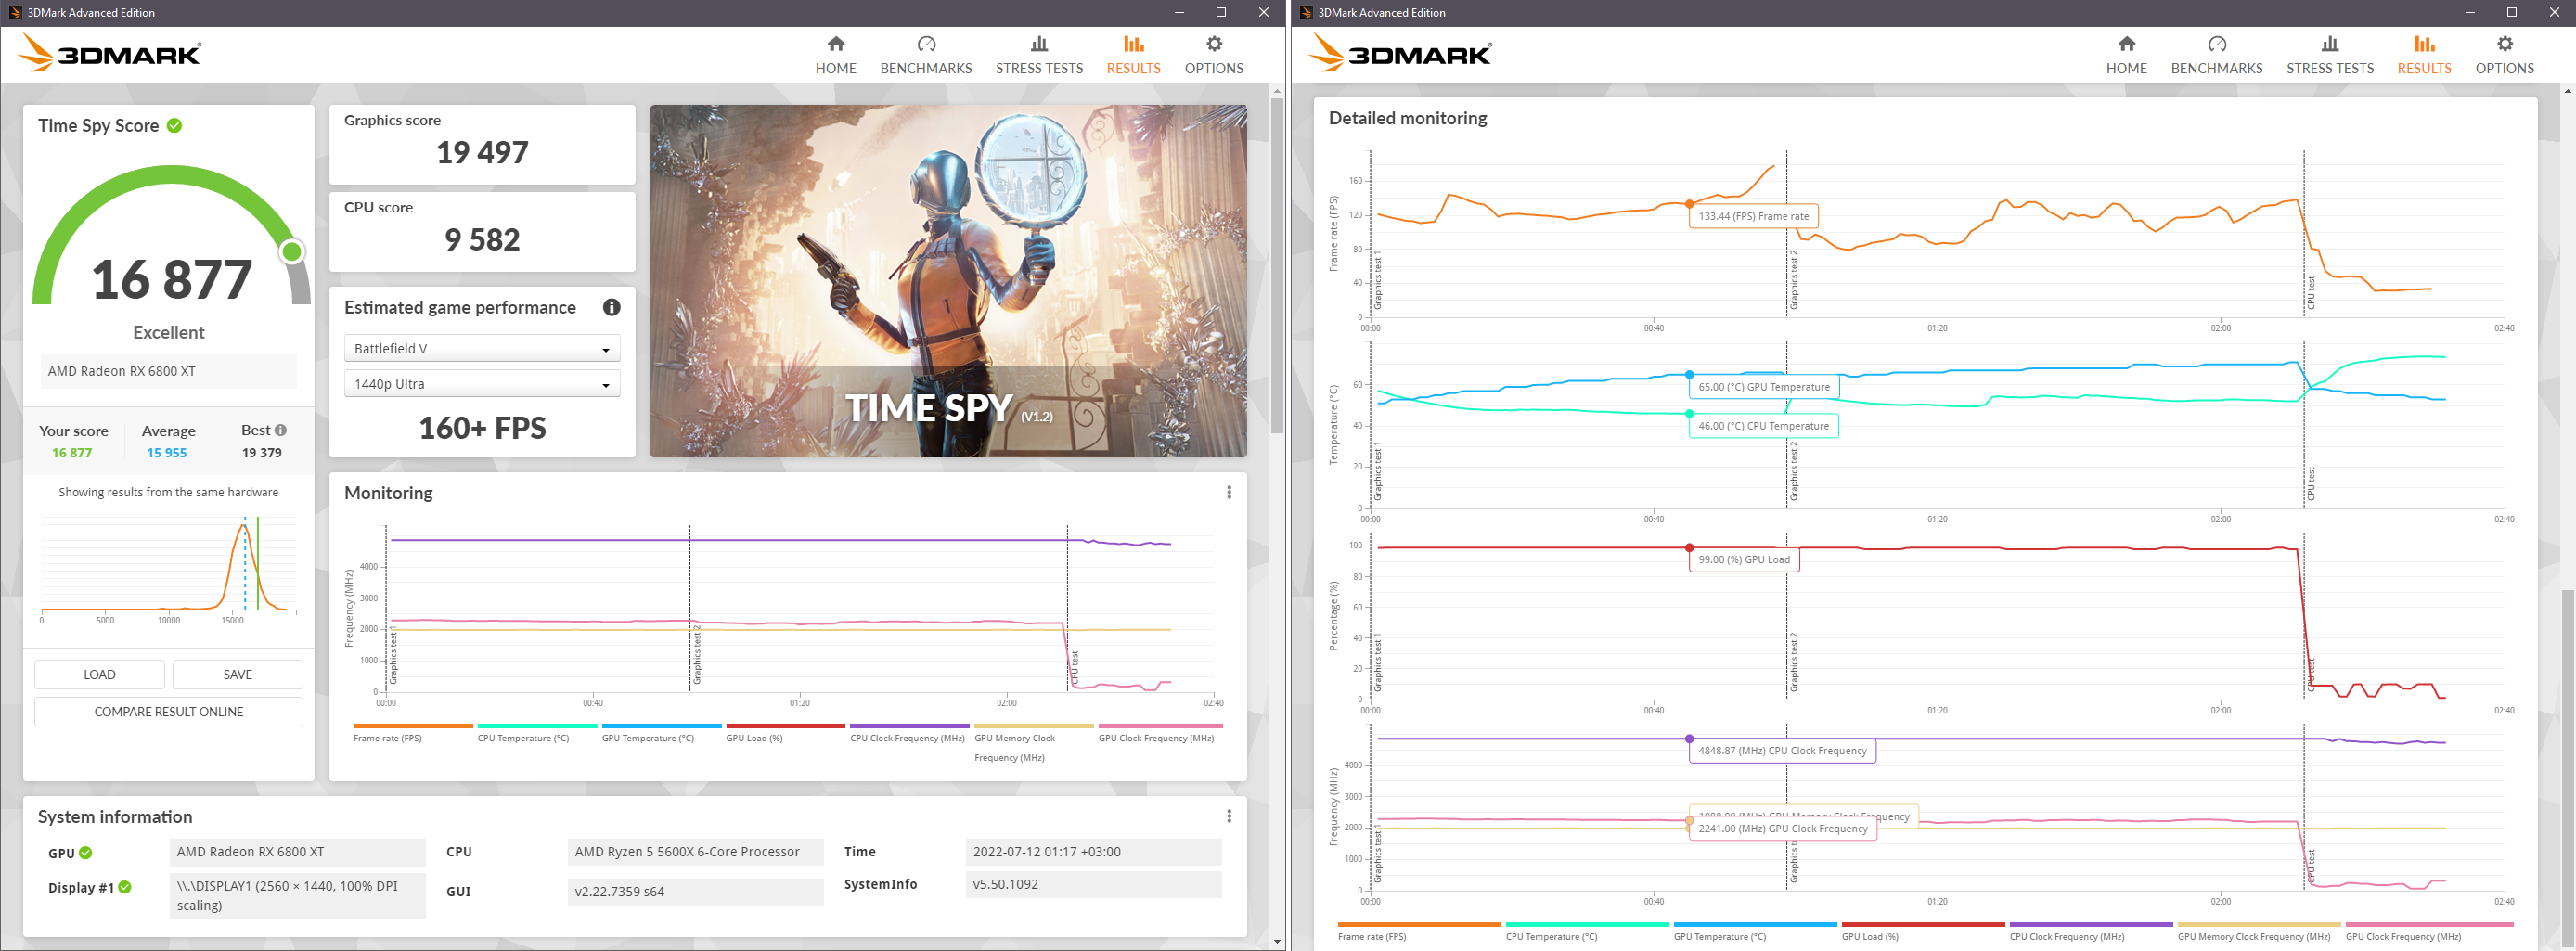The height and width of the screenshot is (951, 2576).
Task: Switch to STRESS TESTS in the right window
Action: [x=2330, y=55]
